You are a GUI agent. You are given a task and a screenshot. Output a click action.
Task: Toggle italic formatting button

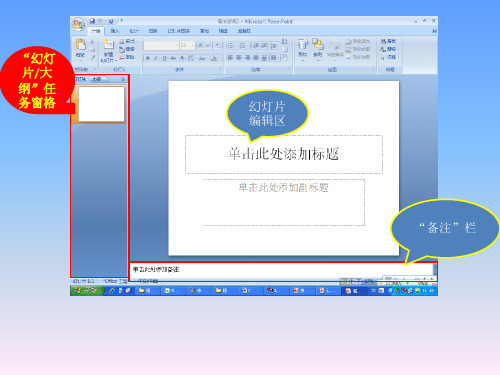(156, 58)
